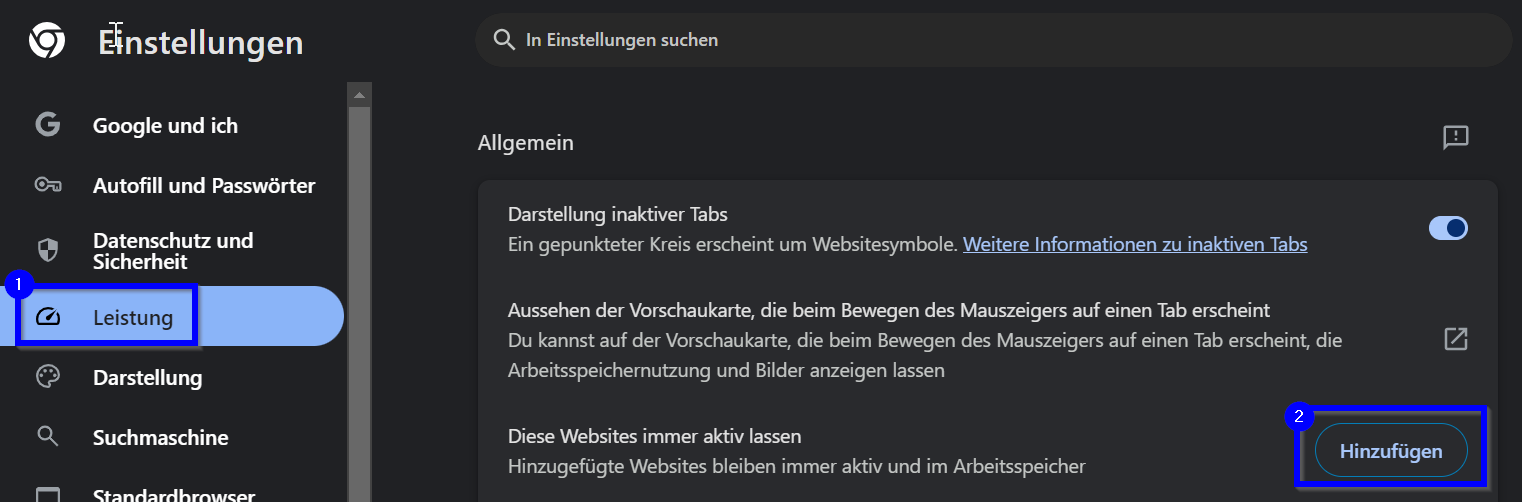
Task: Click the Chrome logo icon
Action: click(47, 41)
